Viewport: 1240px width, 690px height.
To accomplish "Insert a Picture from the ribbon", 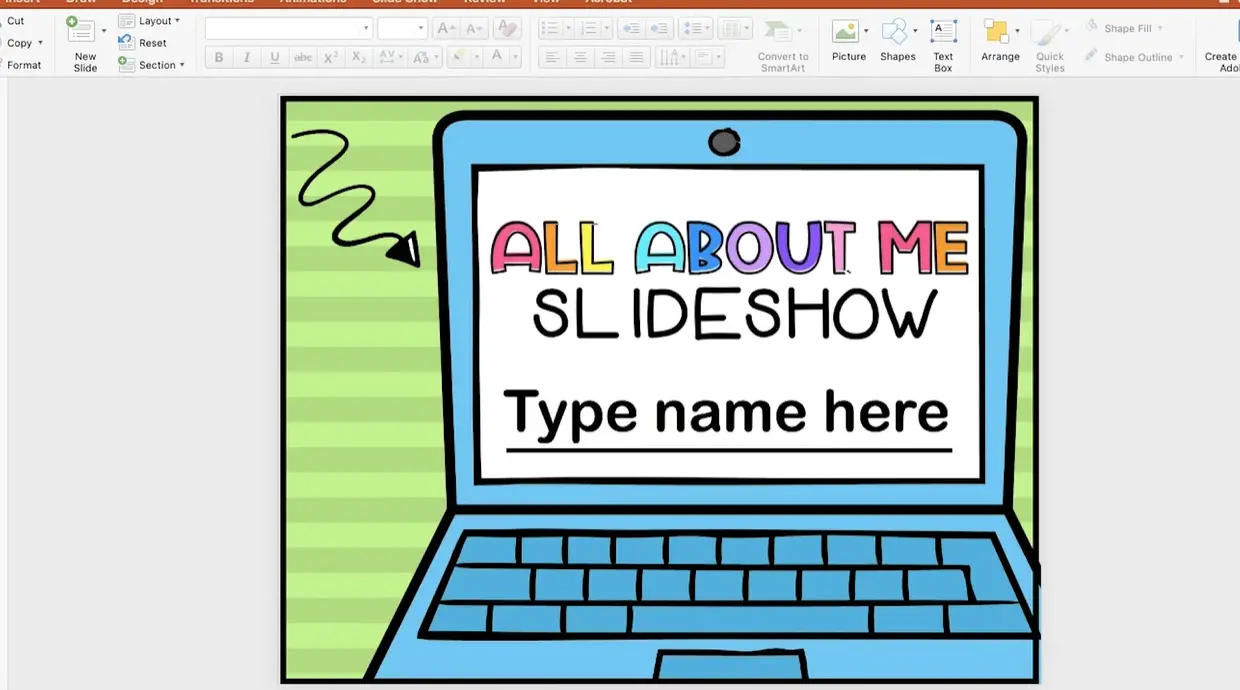I will pyautogui.click(x=846, y=32).
